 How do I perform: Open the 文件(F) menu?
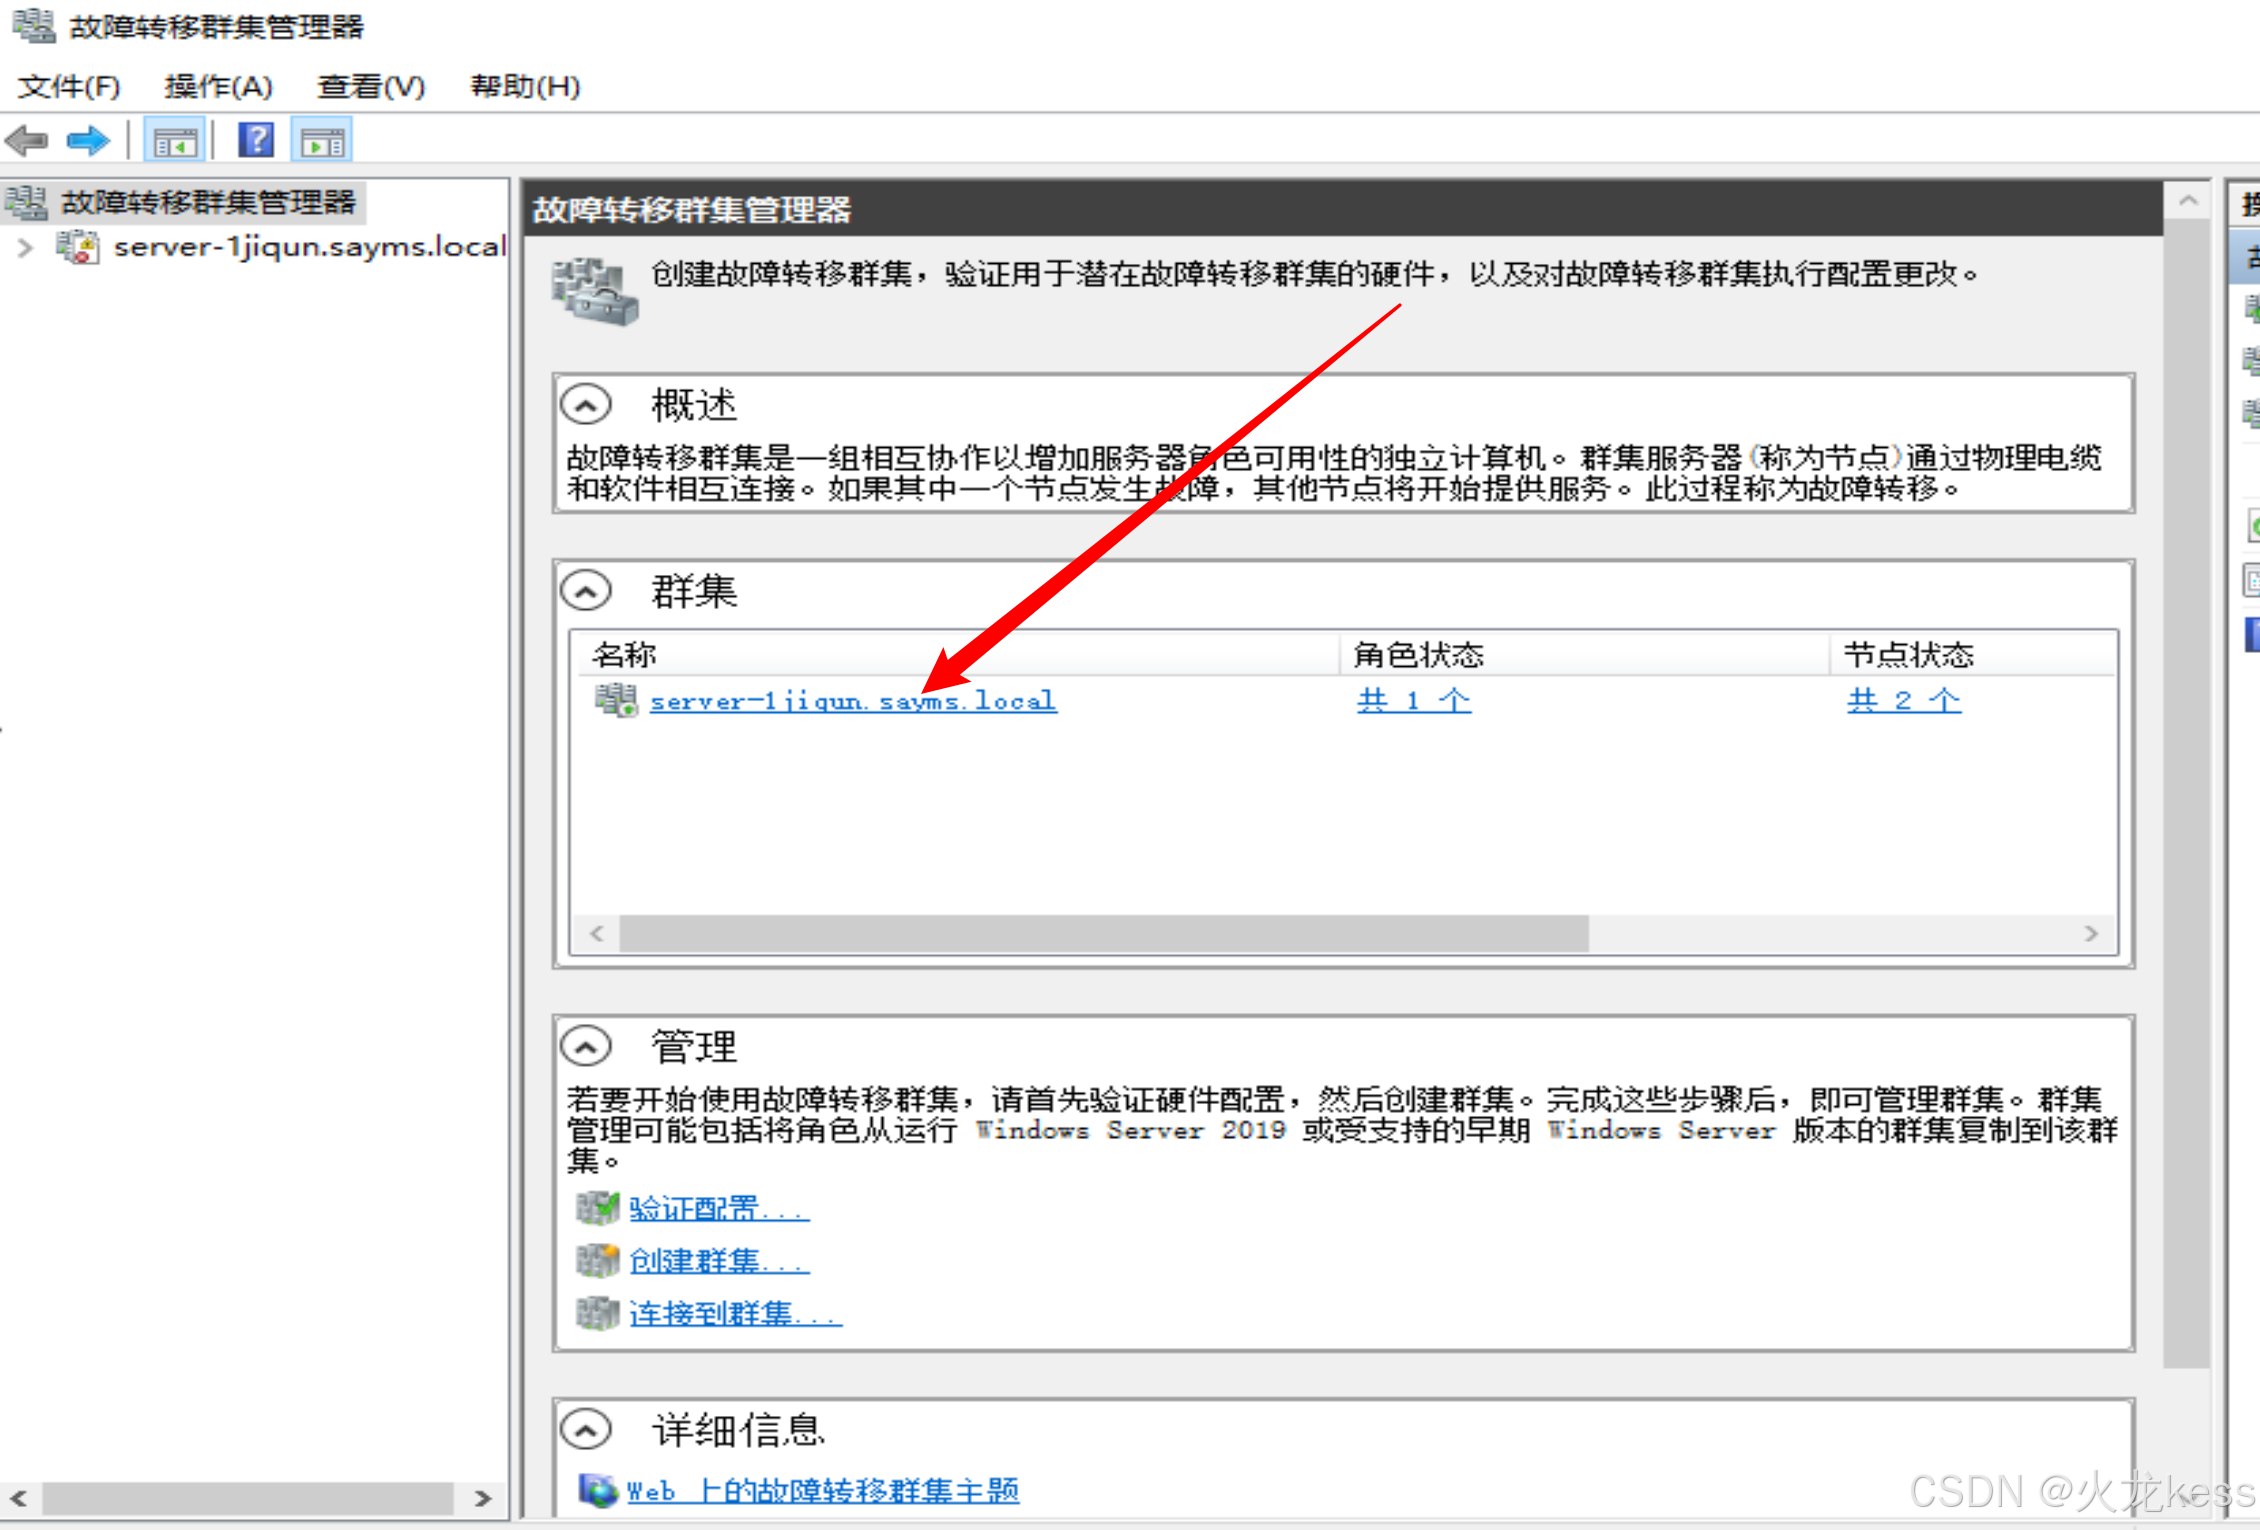(x=69, y=87)
